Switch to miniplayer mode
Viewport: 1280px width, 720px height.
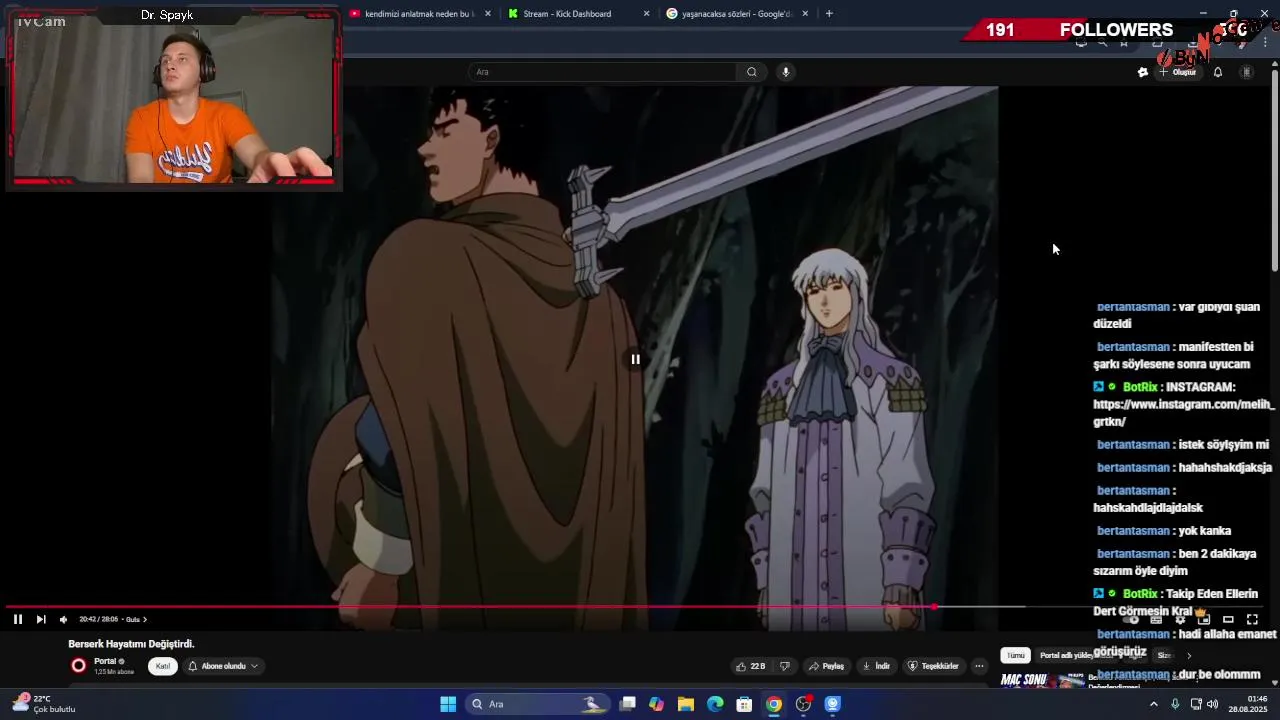click(1204, 619)
